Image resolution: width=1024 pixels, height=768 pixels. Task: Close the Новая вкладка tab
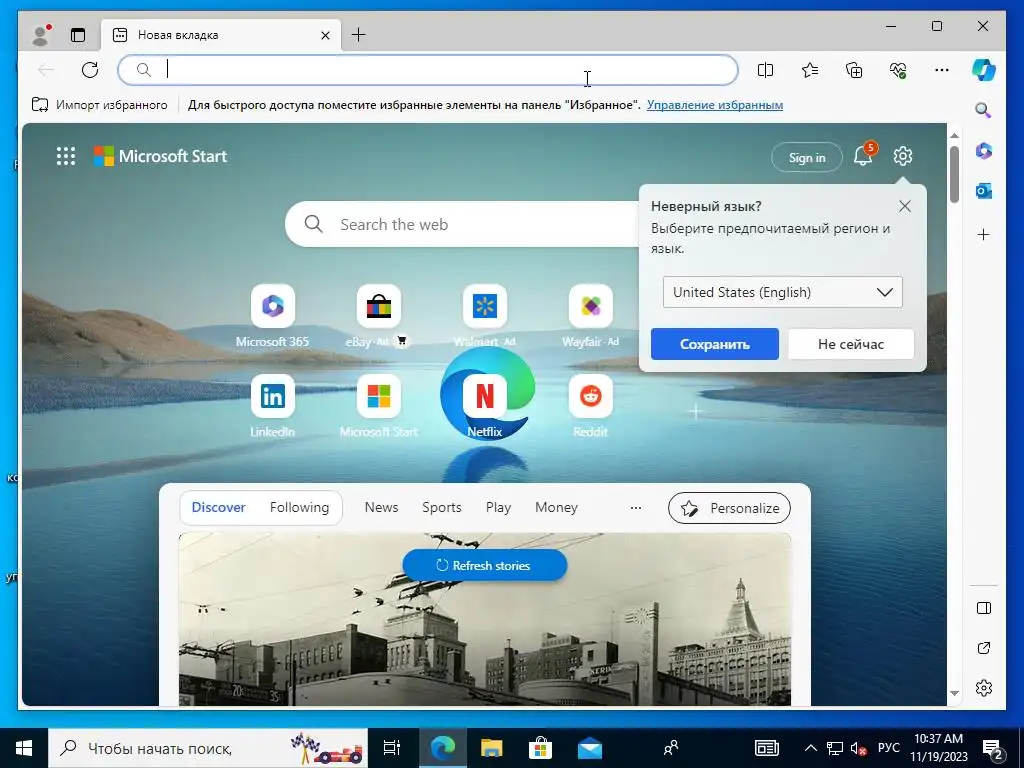tap(325, 35)
